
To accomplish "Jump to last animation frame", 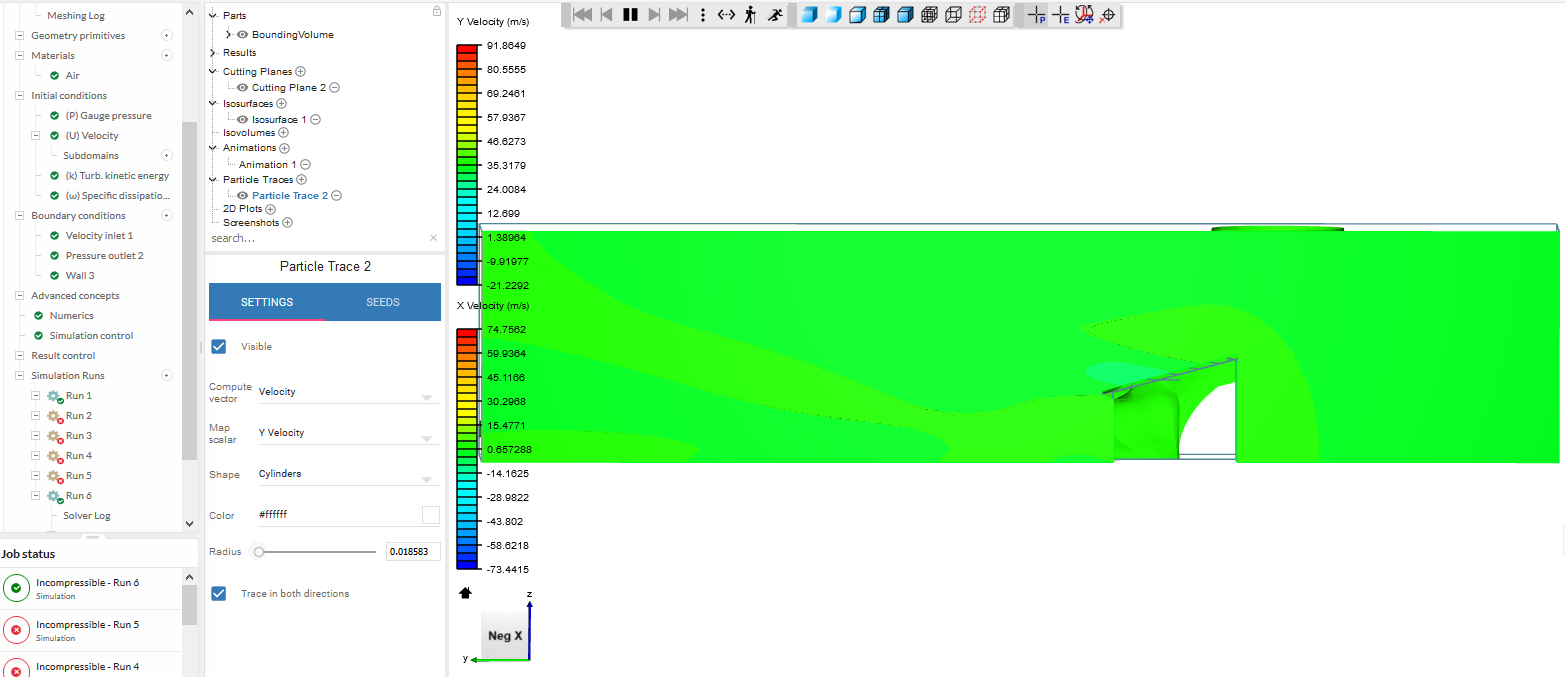I will [x=678, y=15].
